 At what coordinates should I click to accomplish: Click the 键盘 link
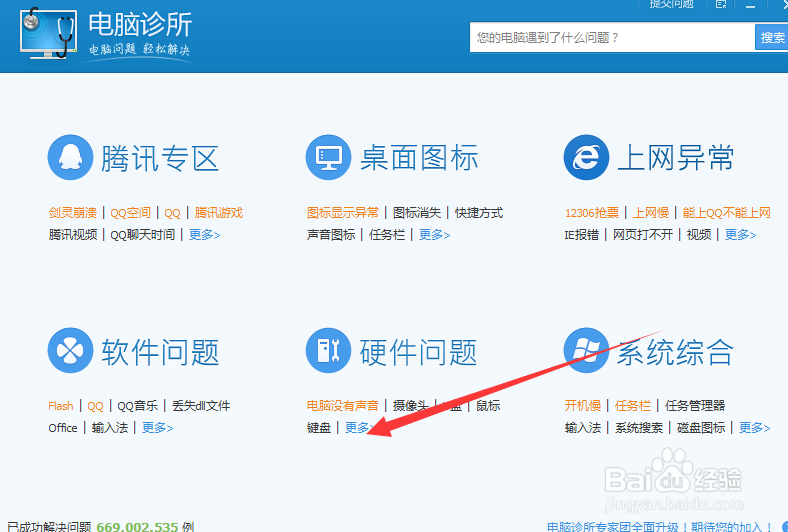click(319, 428)
